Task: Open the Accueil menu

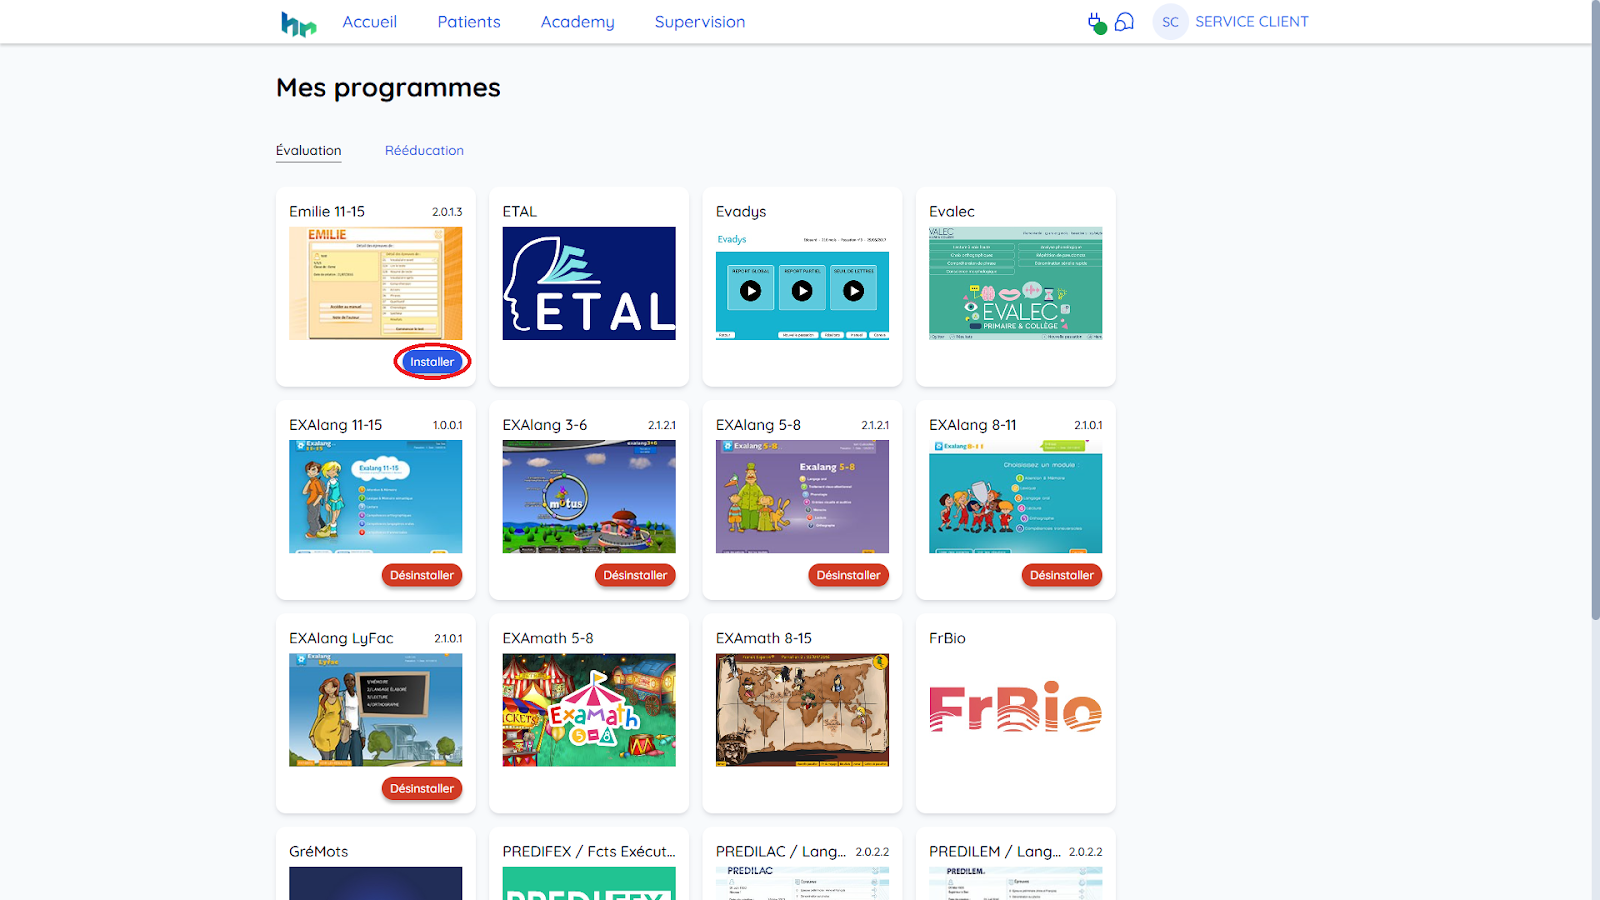Action: pyautogui.click(x=369, y=22)
